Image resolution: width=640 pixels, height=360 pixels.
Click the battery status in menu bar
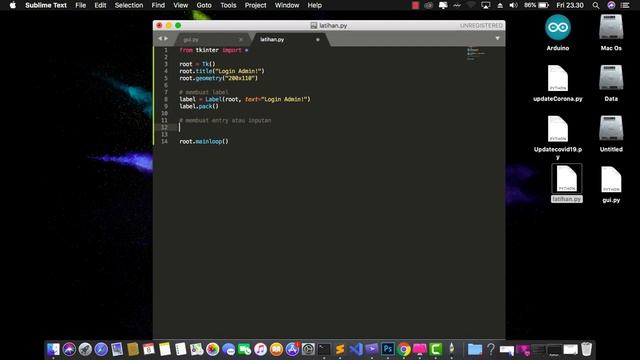[536, 5]
